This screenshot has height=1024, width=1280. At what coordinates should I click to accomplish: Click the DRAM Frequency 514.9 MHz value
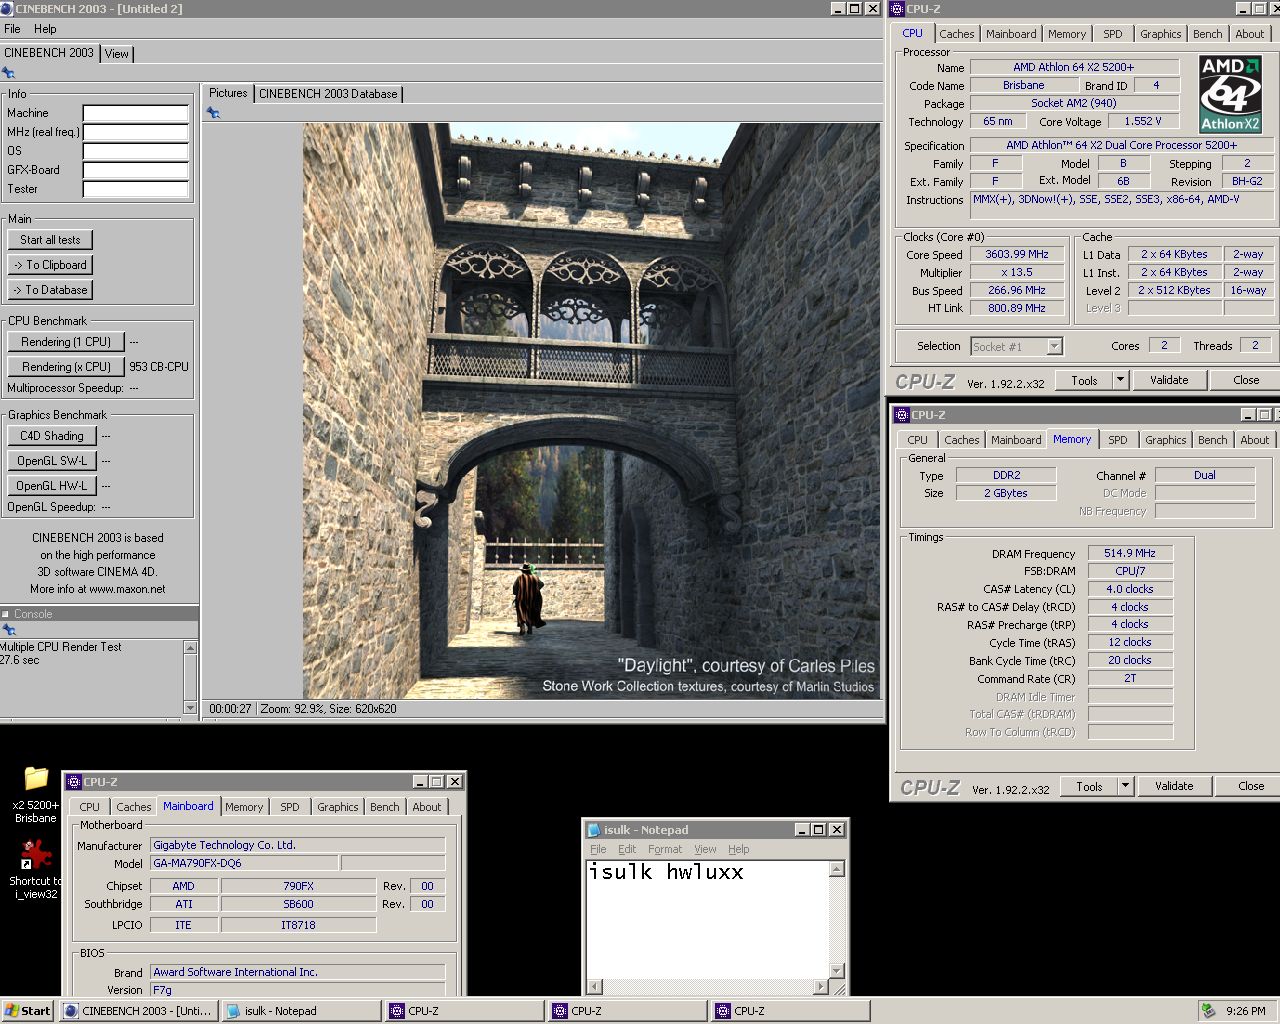click(x=1130, y=553)
